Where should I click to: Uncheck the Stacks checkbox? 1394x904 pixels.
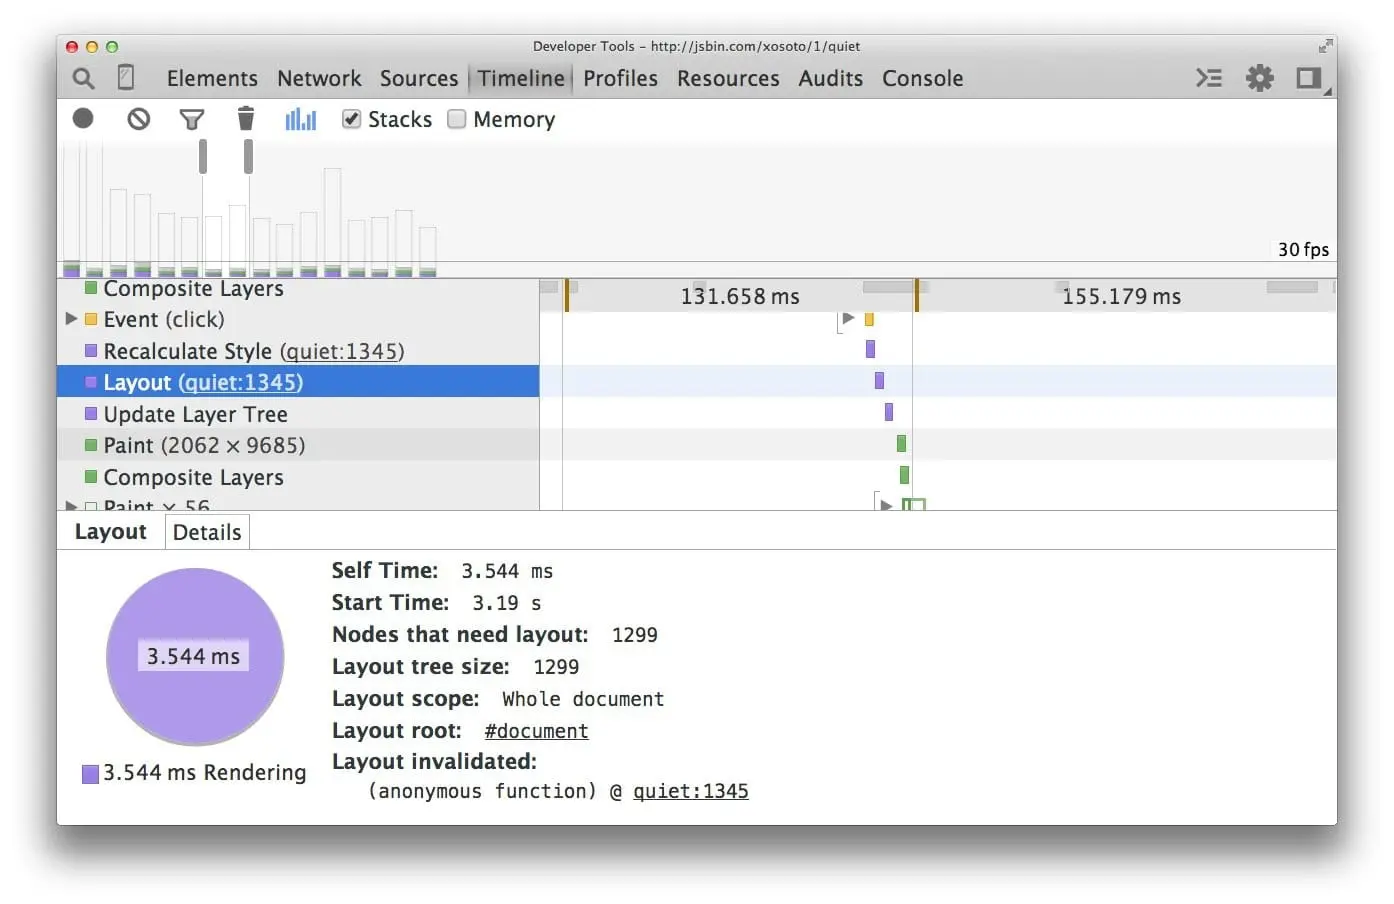351,119
